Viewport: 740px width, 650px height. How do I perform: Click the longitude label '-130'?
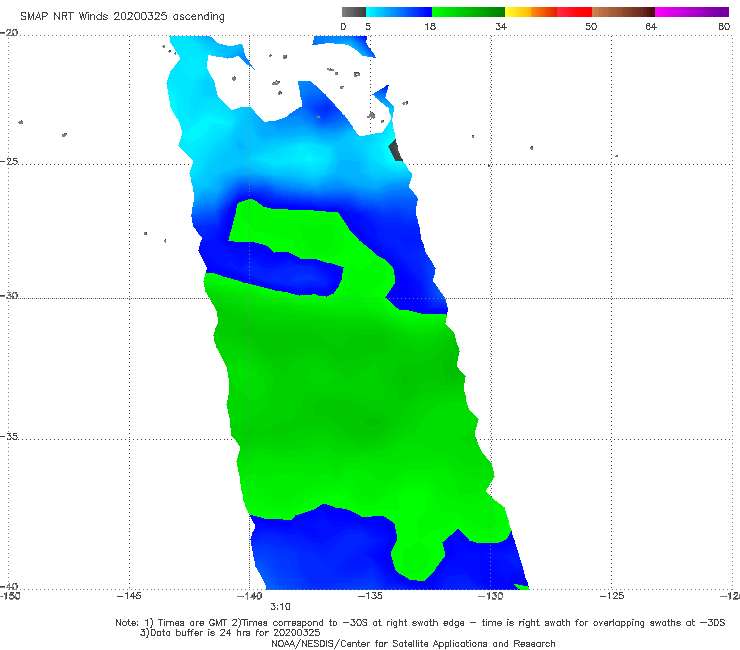click(x=490, y=596)
